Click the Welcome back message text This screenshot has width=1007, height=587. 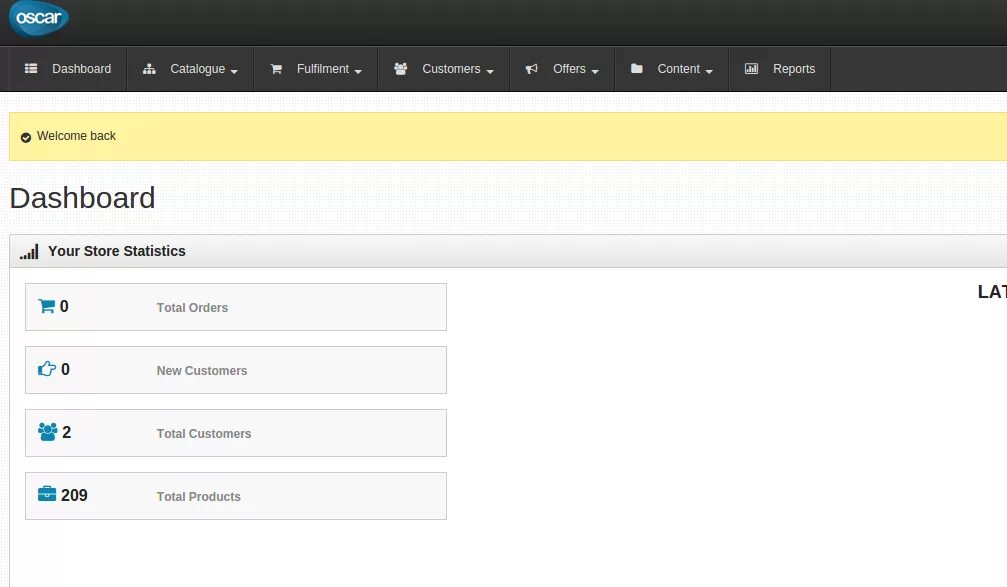click(76, 136)
